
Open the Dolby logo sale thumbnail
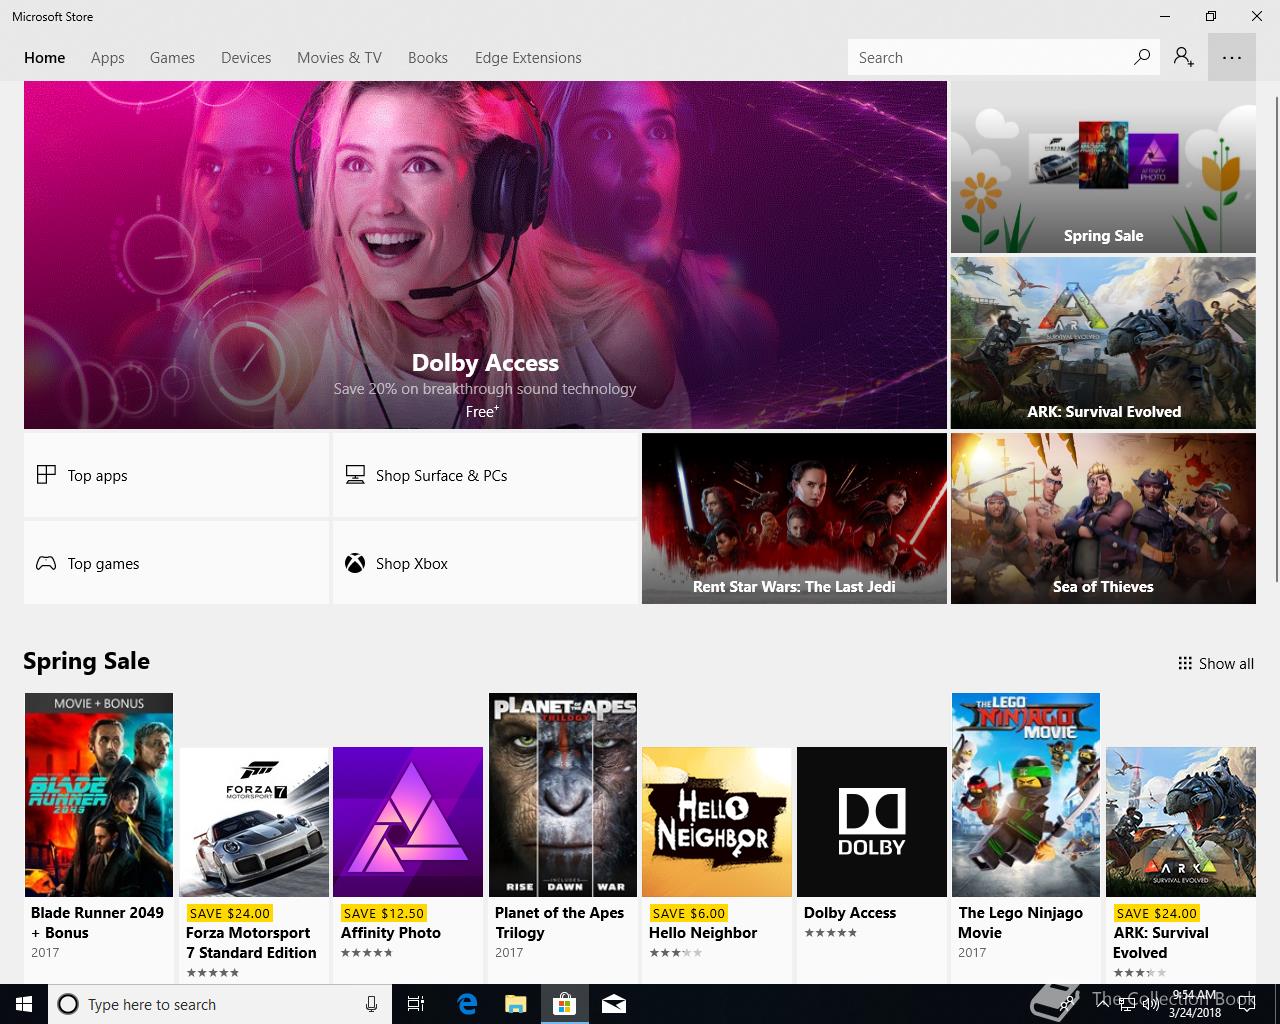tap(872, 822)
